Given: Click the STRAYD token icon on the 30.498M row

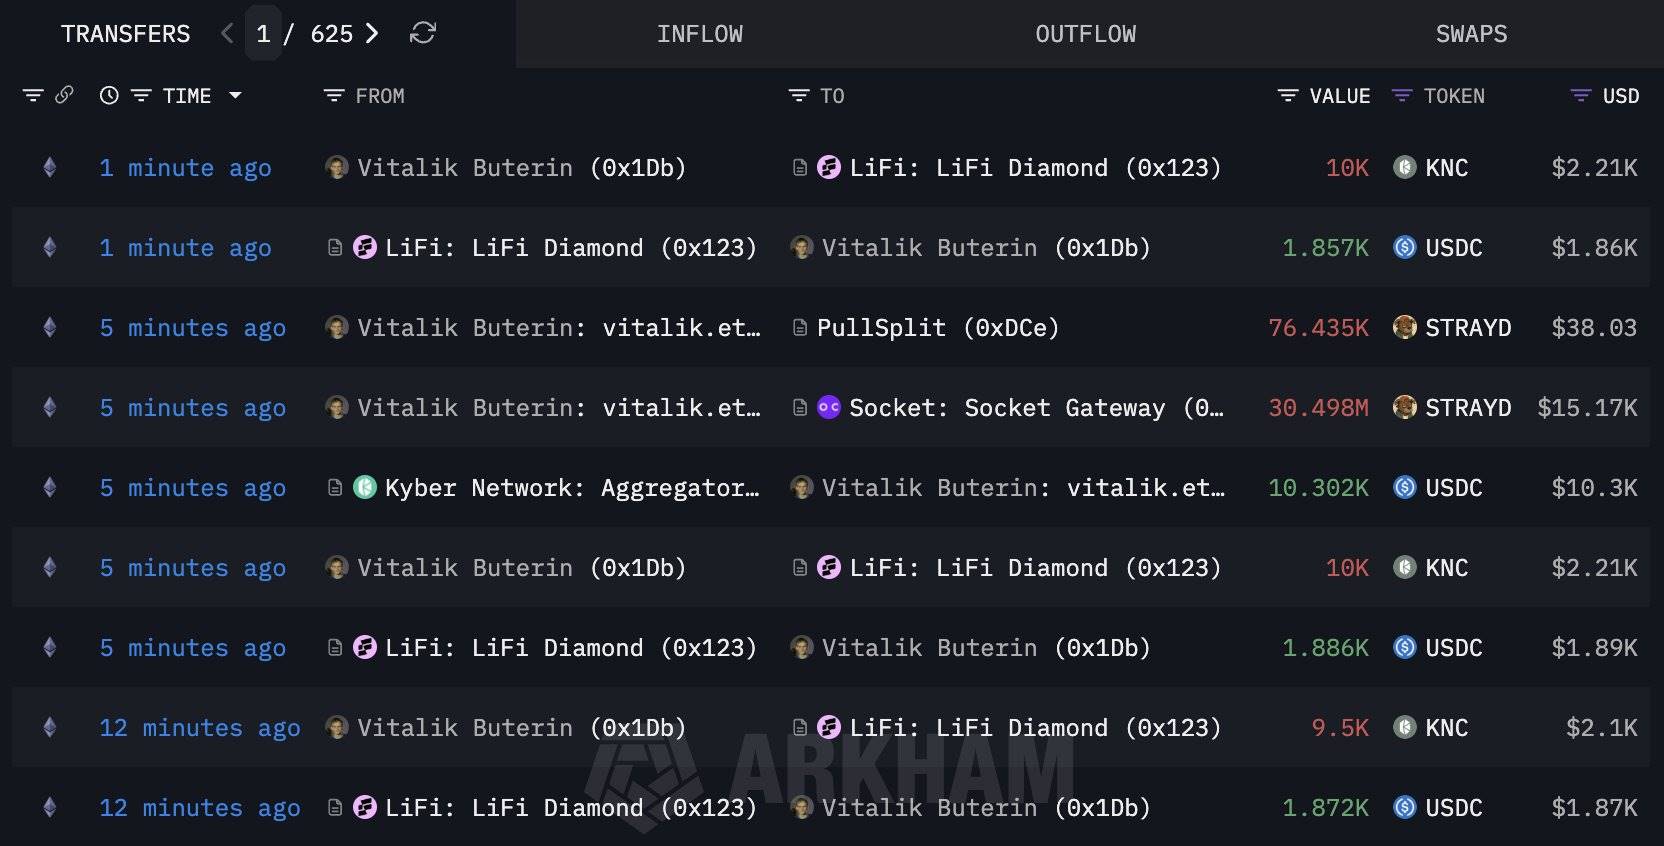Looking at the screenshot, I should pos(1404,407).
